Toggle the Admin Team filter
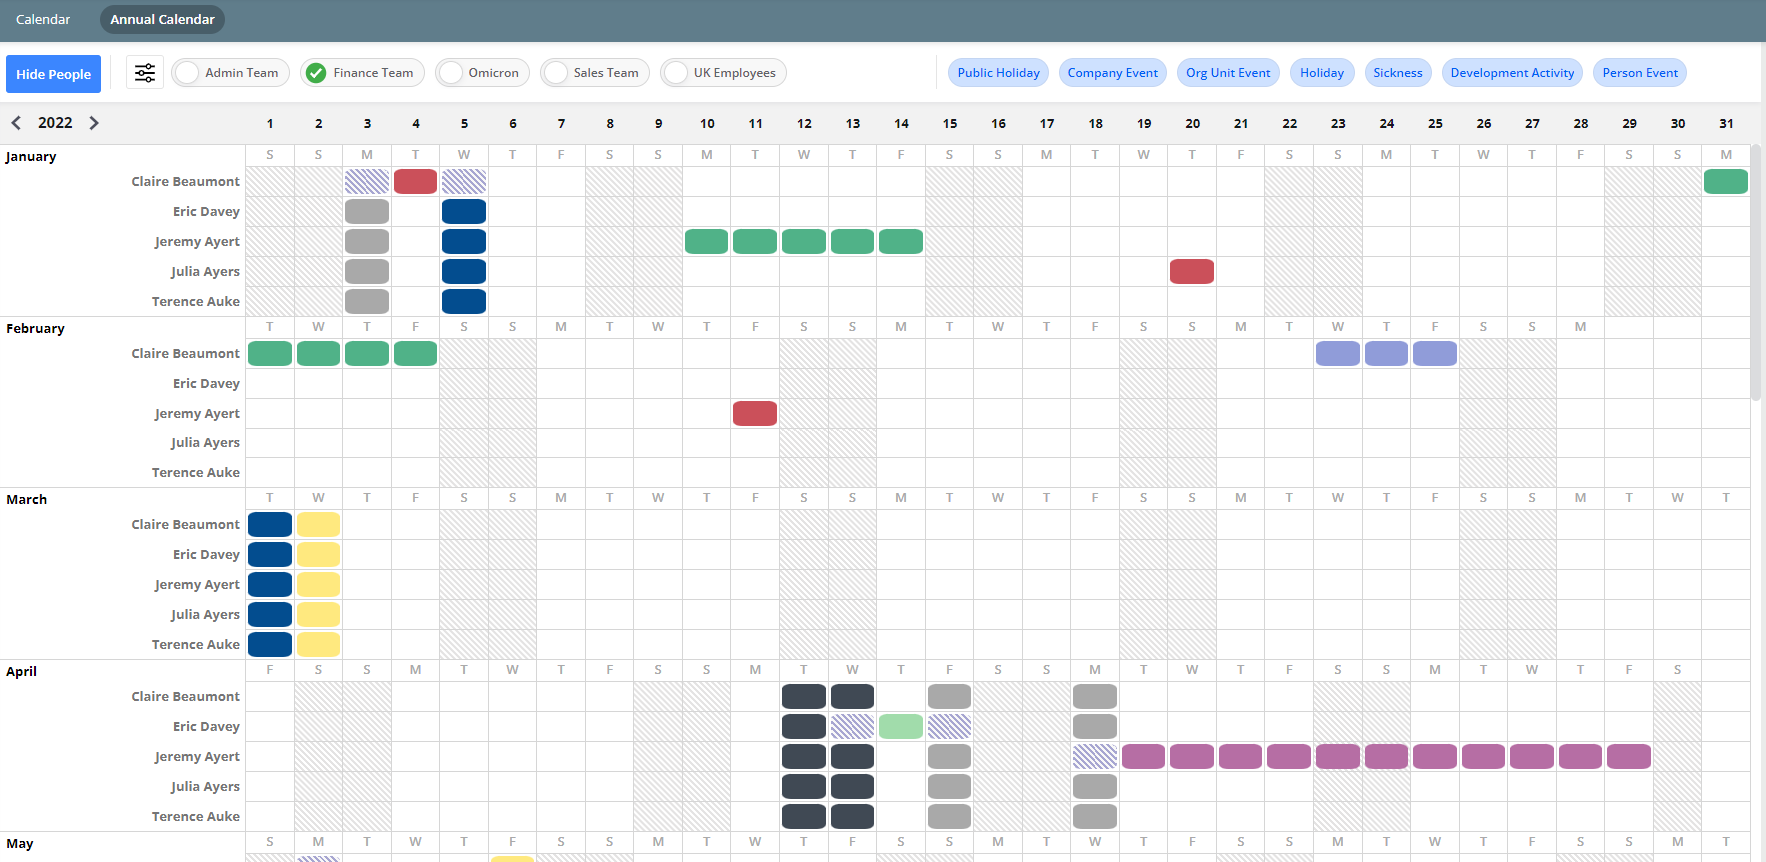Viewport: 1766px width, 862px height. 231,73
